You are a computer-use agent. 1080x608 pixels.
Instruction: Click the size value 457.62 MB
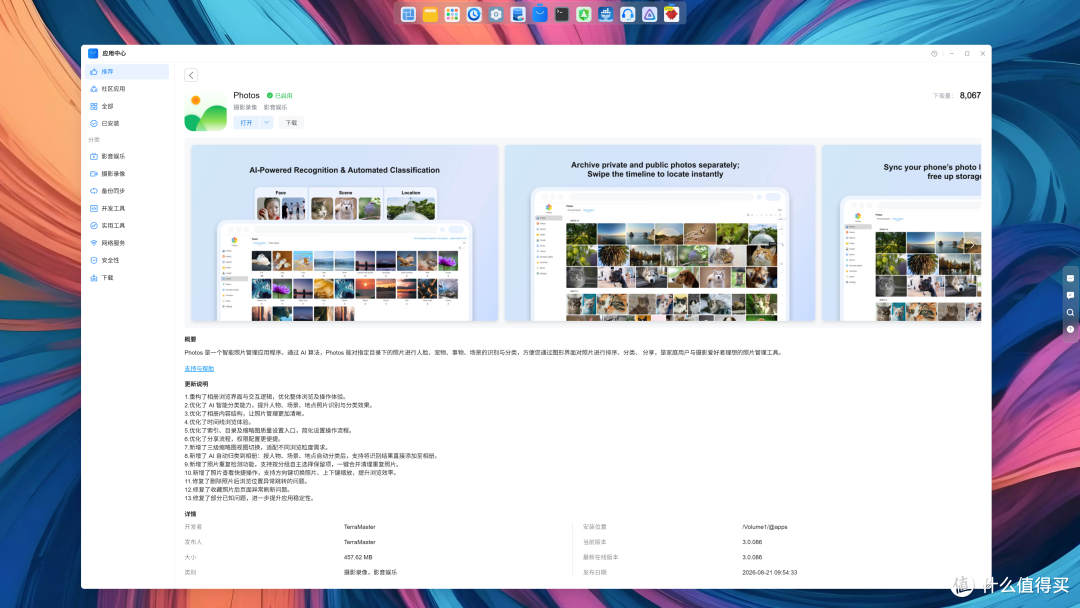click(358, 557)
